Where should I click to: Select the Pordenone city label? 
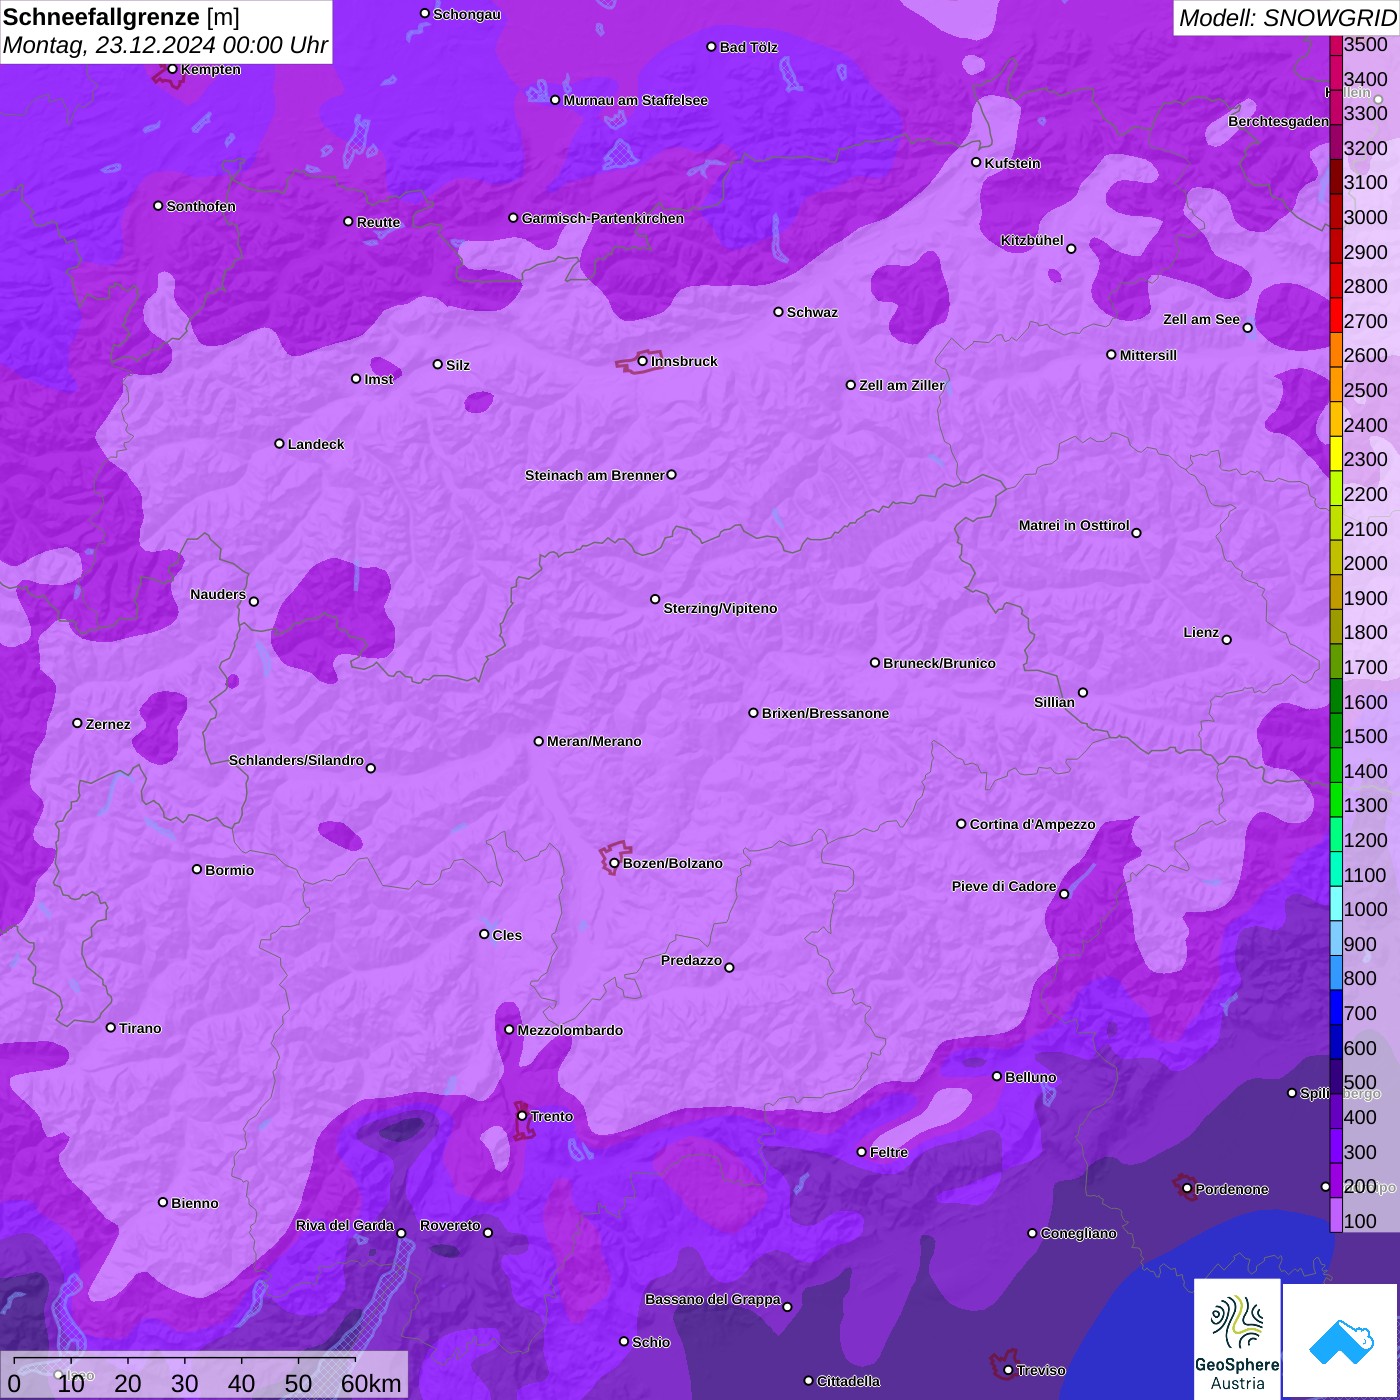tap(1232, 1189)
